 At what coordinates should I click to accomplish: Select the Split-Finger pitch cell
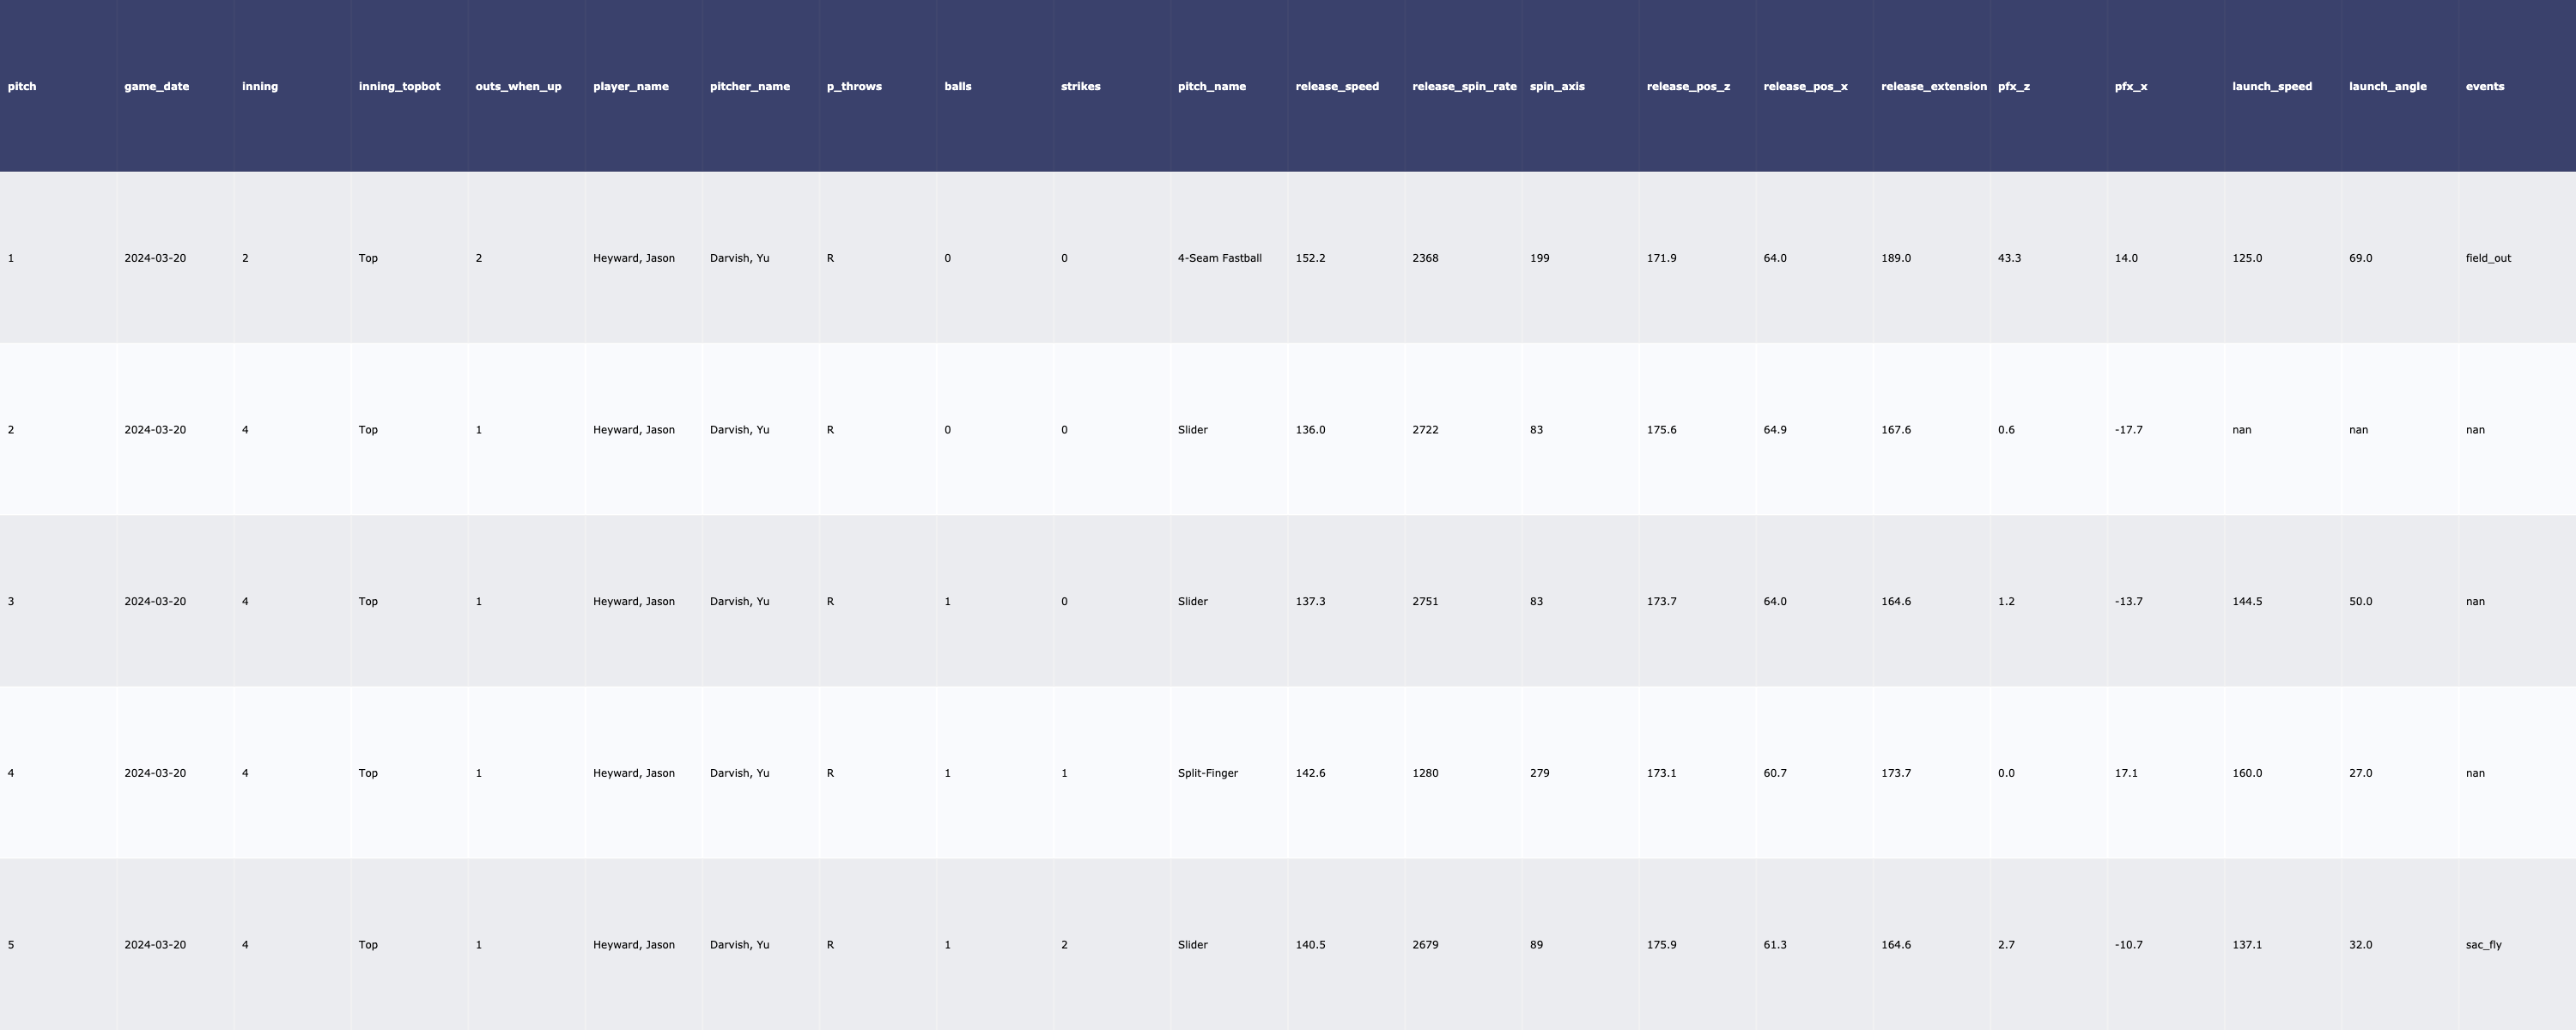click(1207, 773)
